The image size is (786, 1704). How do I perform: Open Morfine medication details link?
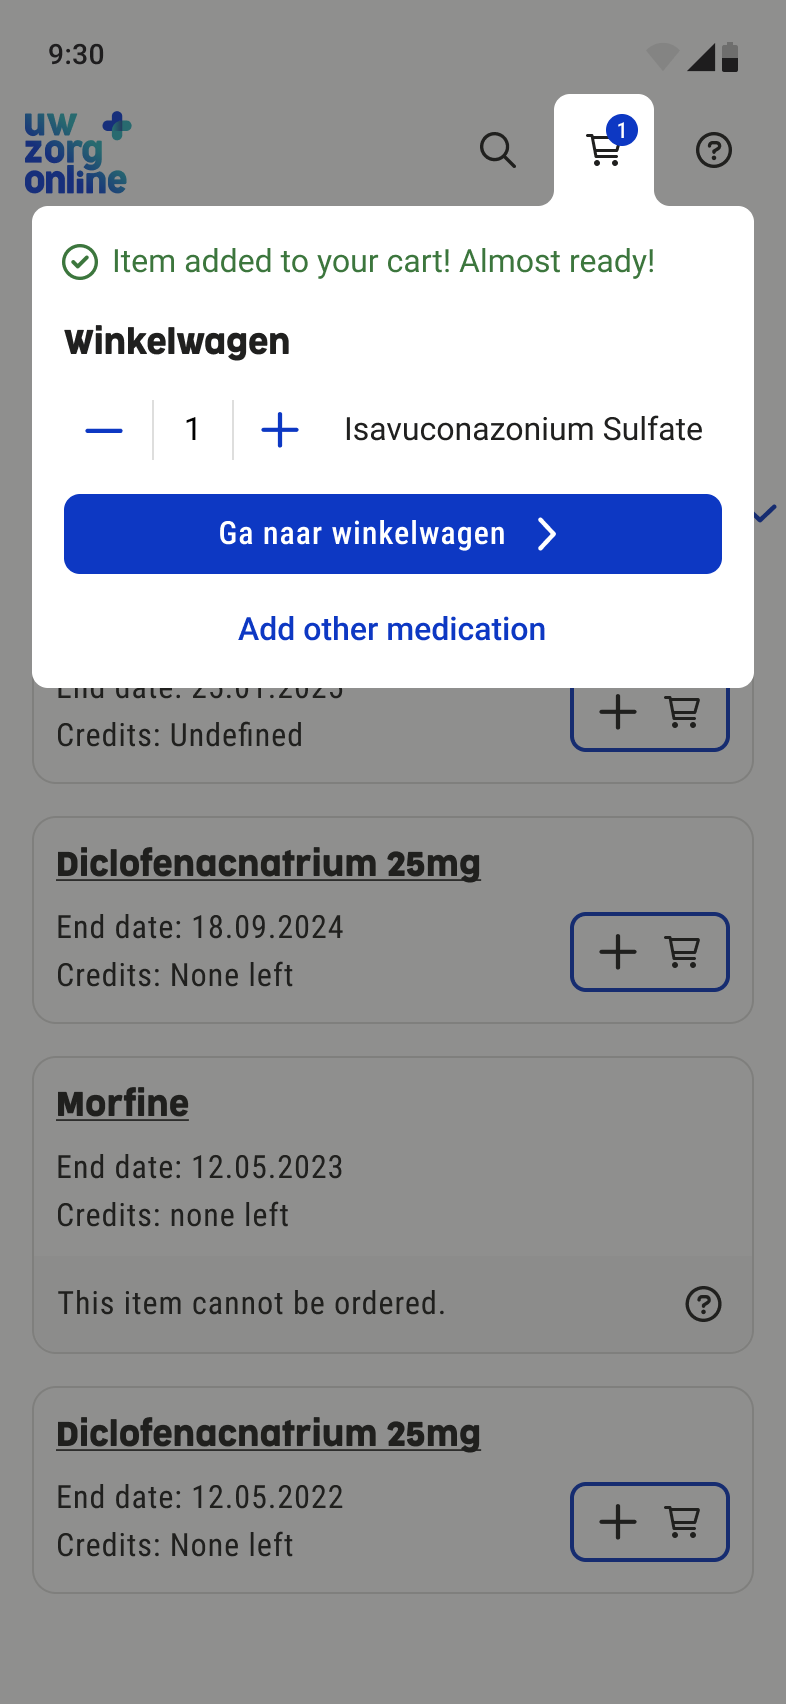click(123, 1103)
